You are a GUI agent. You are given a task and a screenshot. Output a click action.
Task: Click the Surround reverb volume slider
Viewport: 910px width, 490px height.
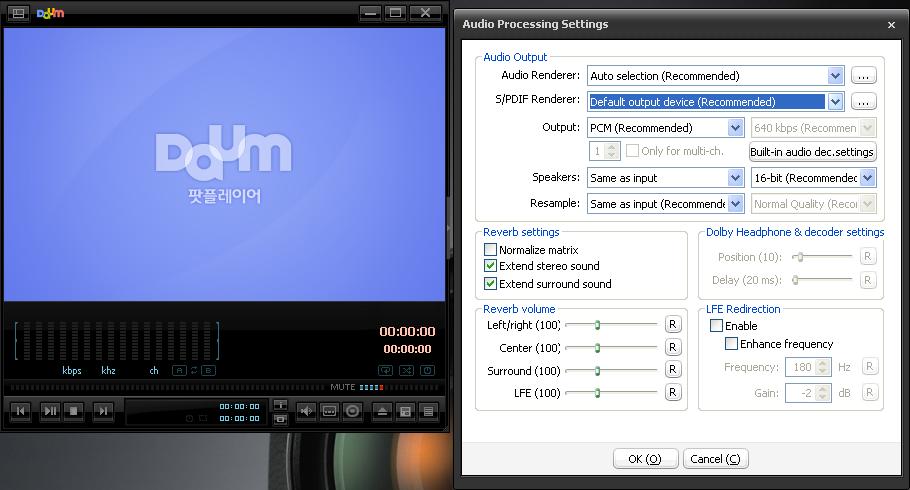tap(611, 370)
